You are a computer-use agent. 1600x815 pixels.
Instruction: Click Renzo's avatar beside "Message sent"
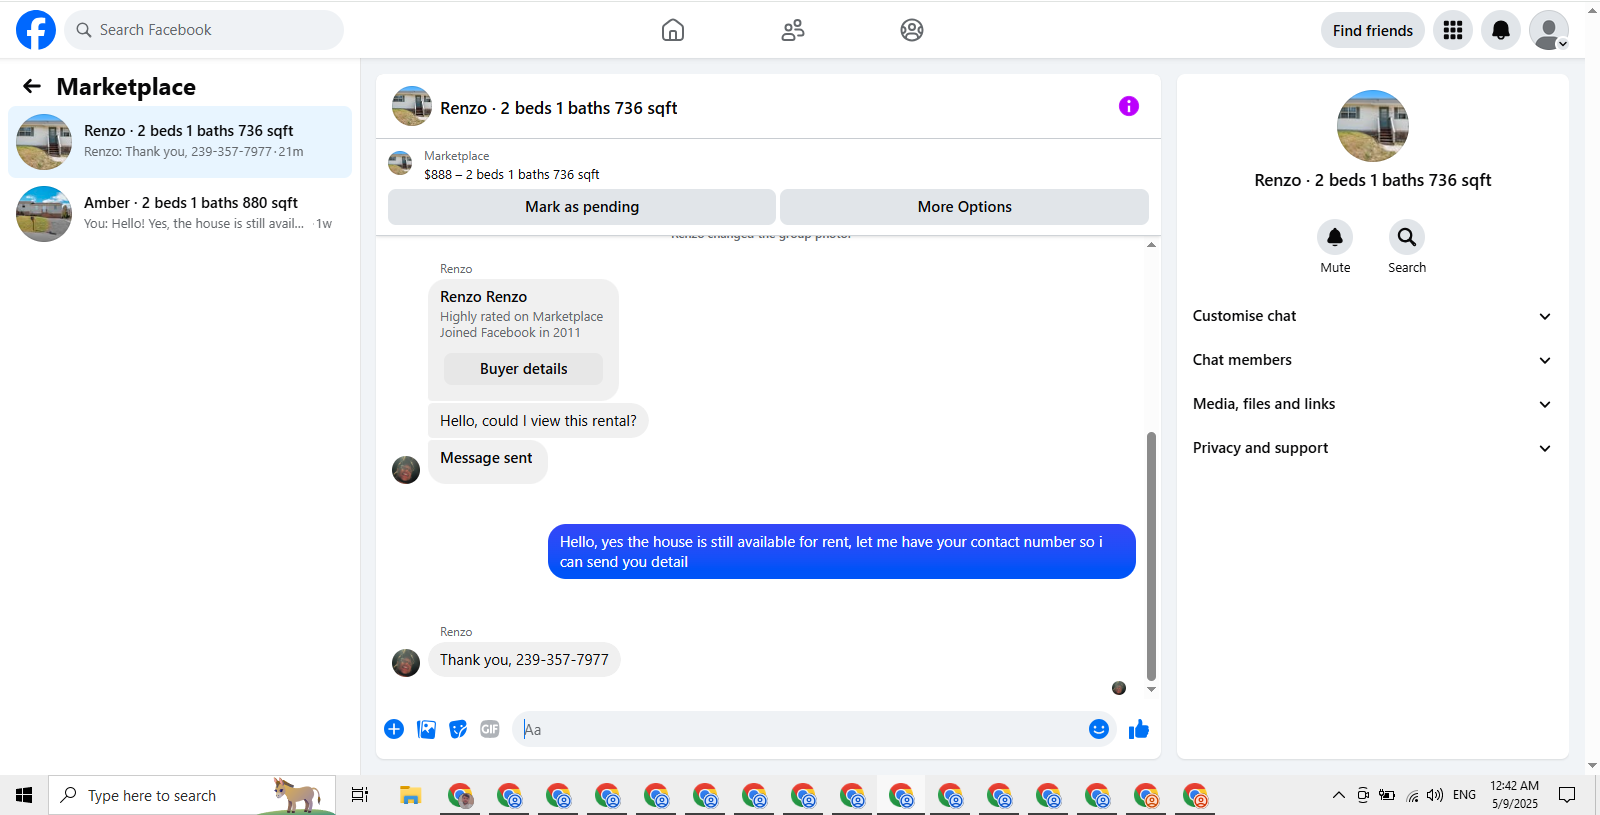[406, 470]
